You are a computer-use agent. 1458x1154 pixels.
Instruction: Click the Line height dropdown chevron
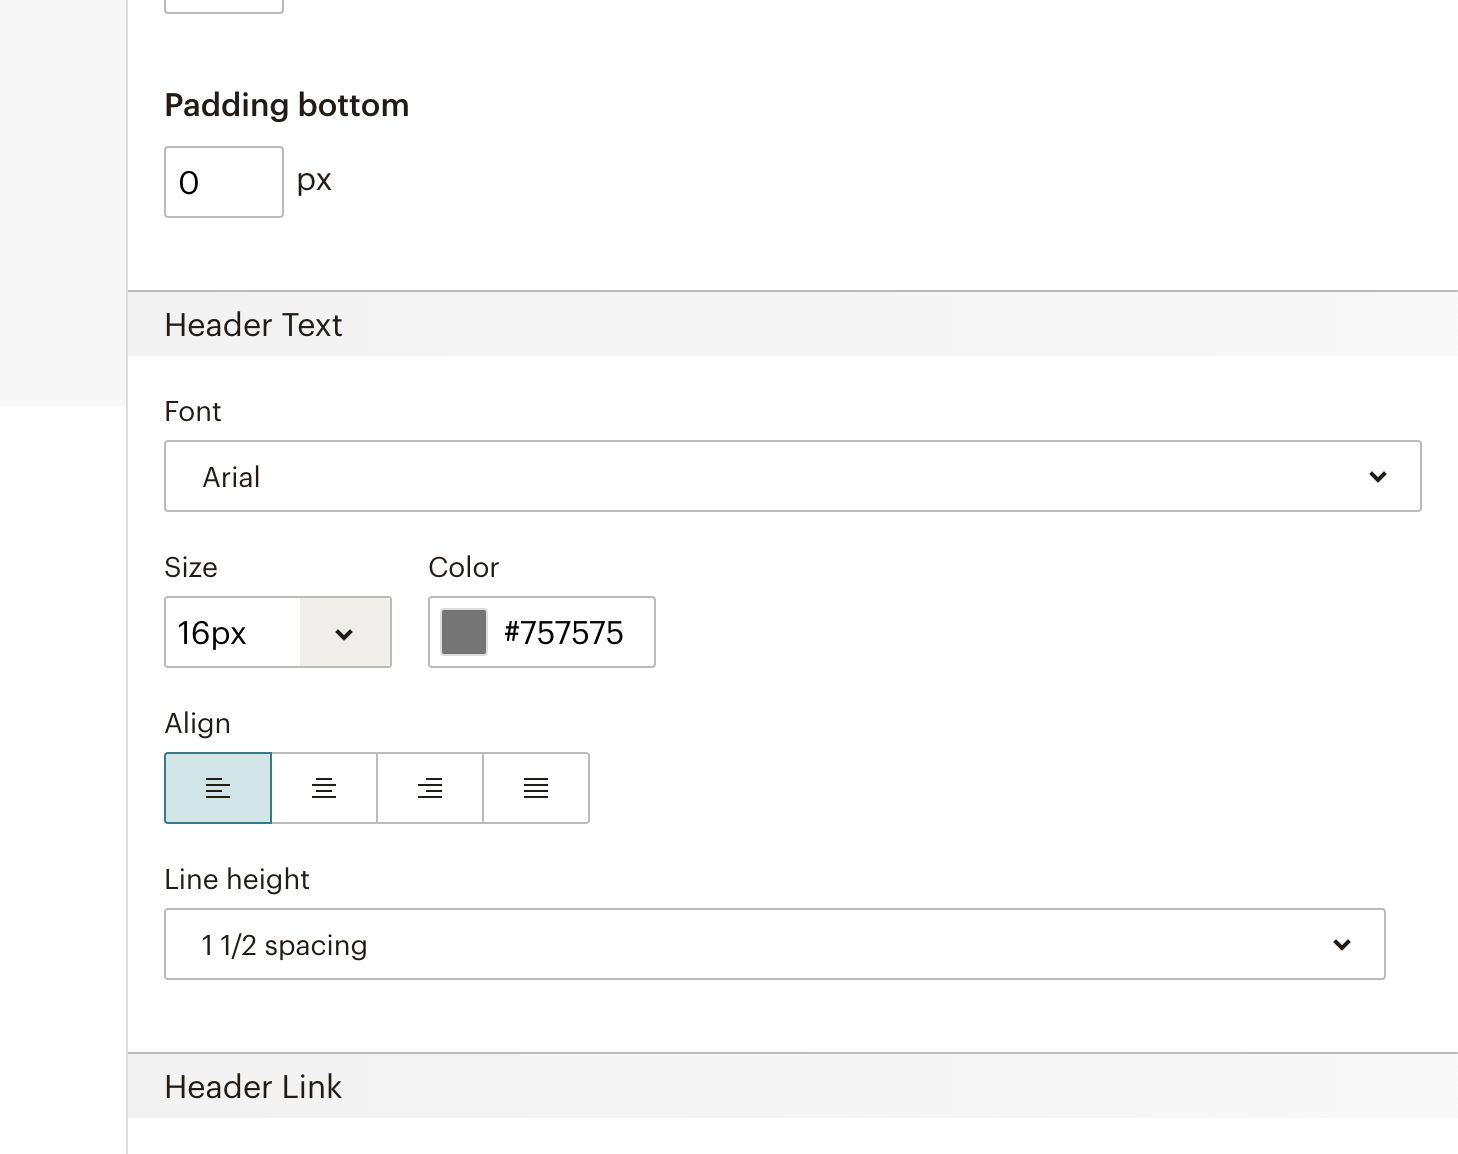coord(1341,945)
